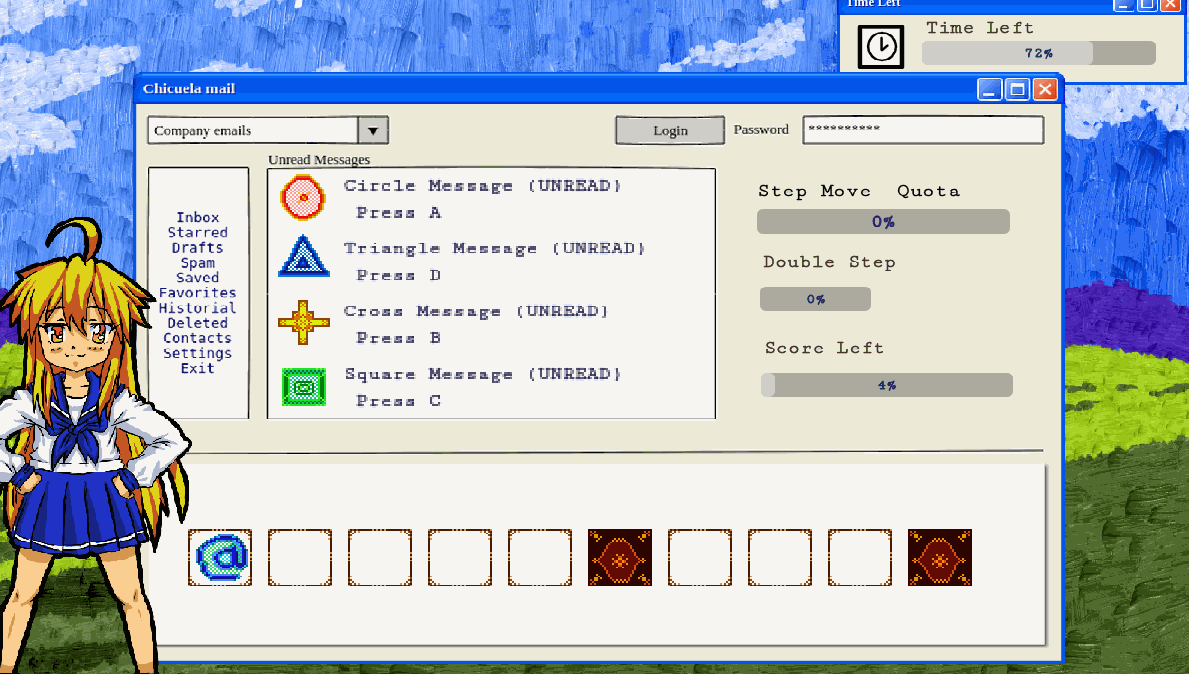Click the 'Press D' text

tap(399, 276)
